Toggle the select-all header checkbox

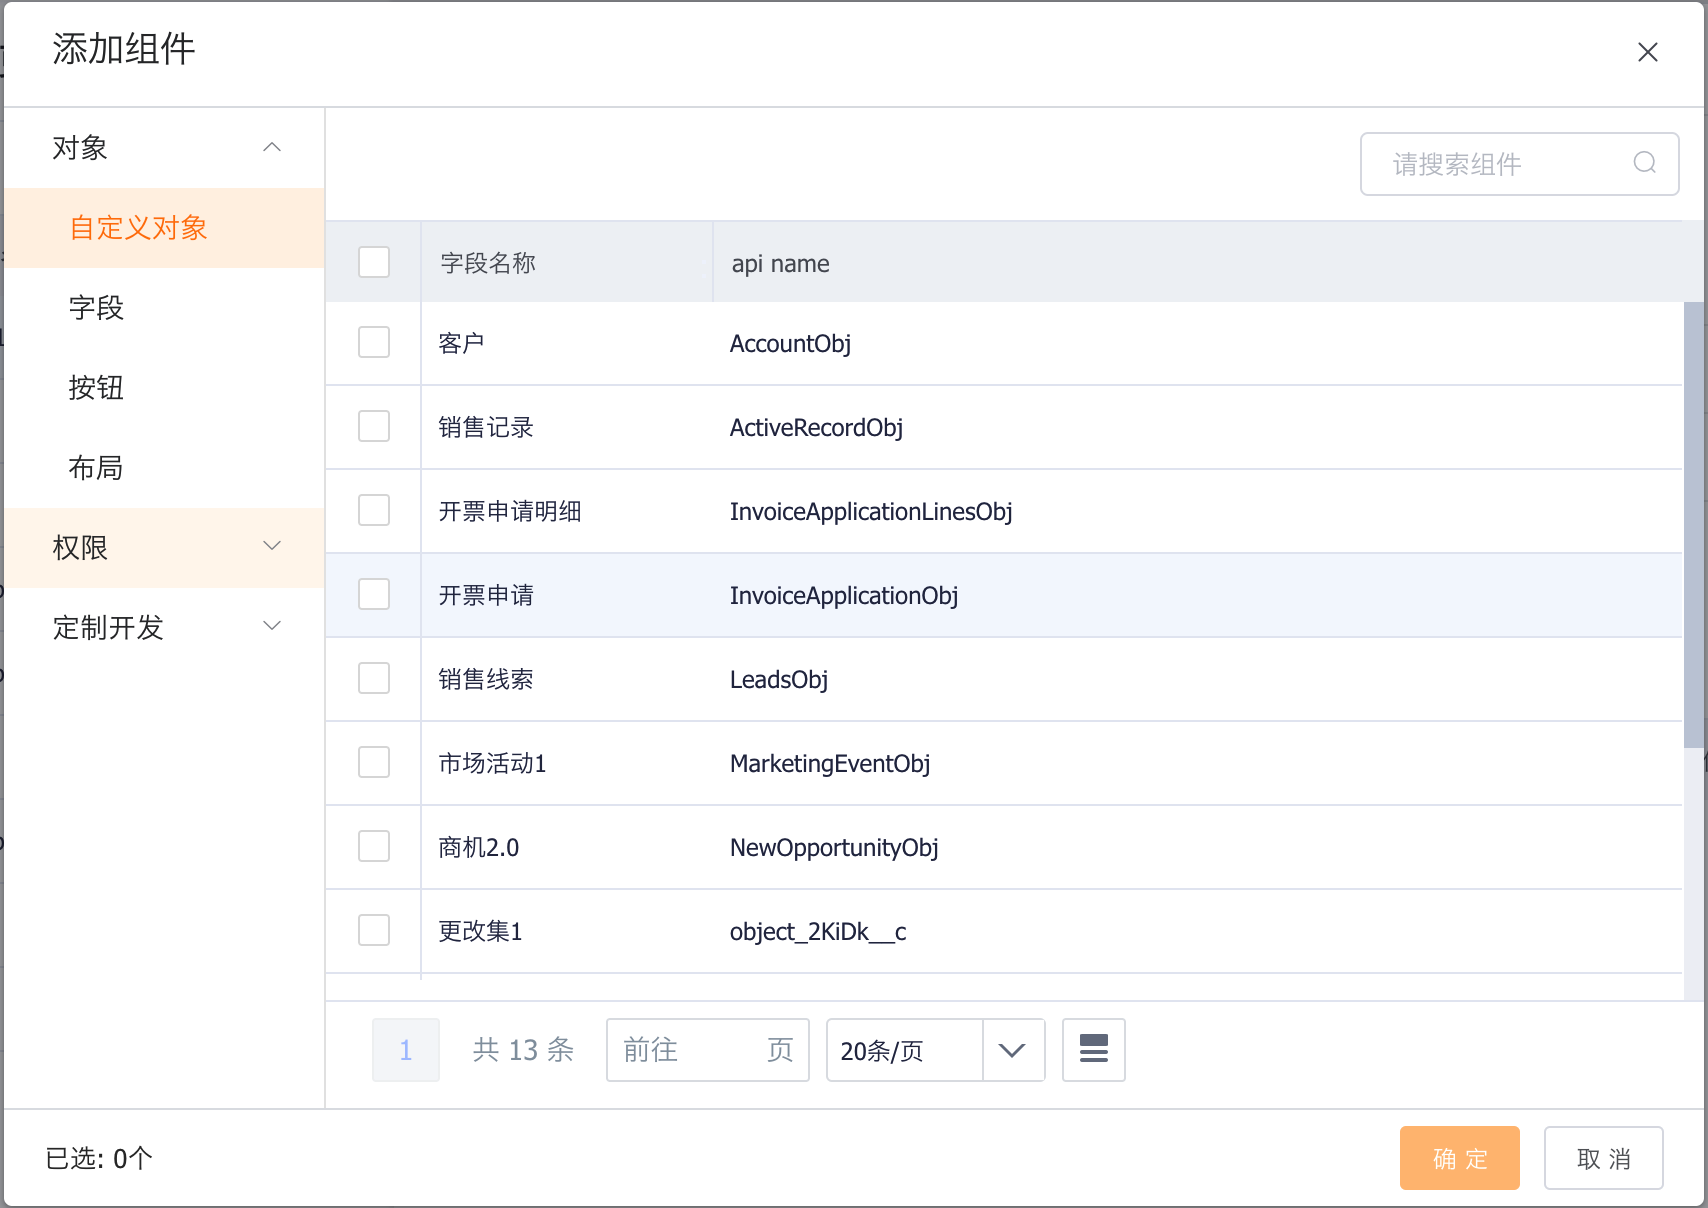(374, 262)
